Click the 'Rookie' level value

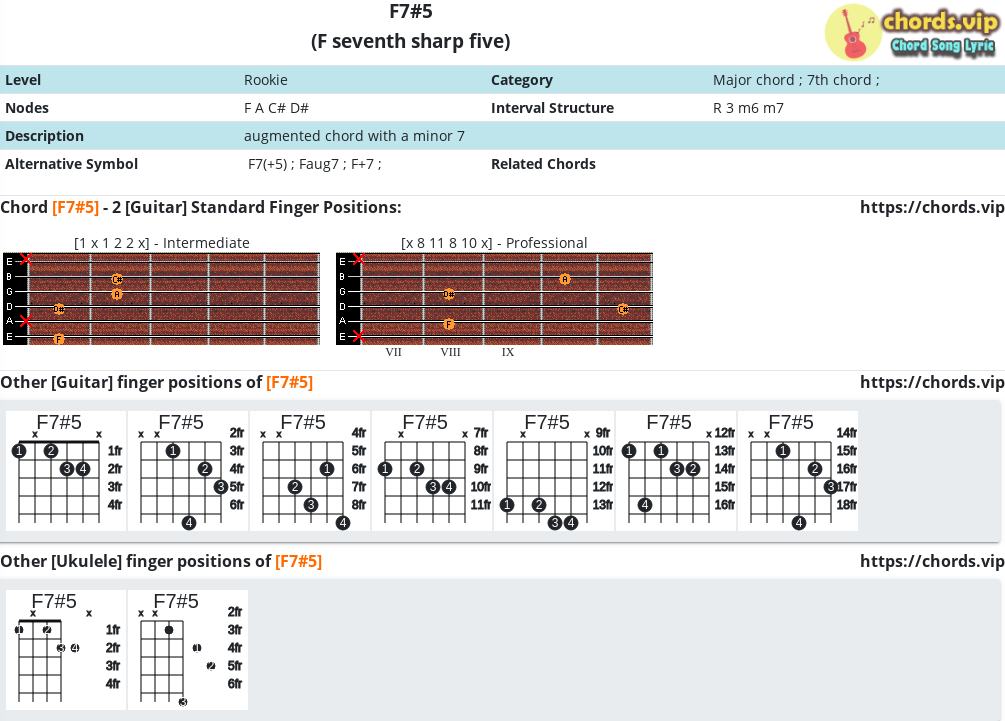[265, 80]
